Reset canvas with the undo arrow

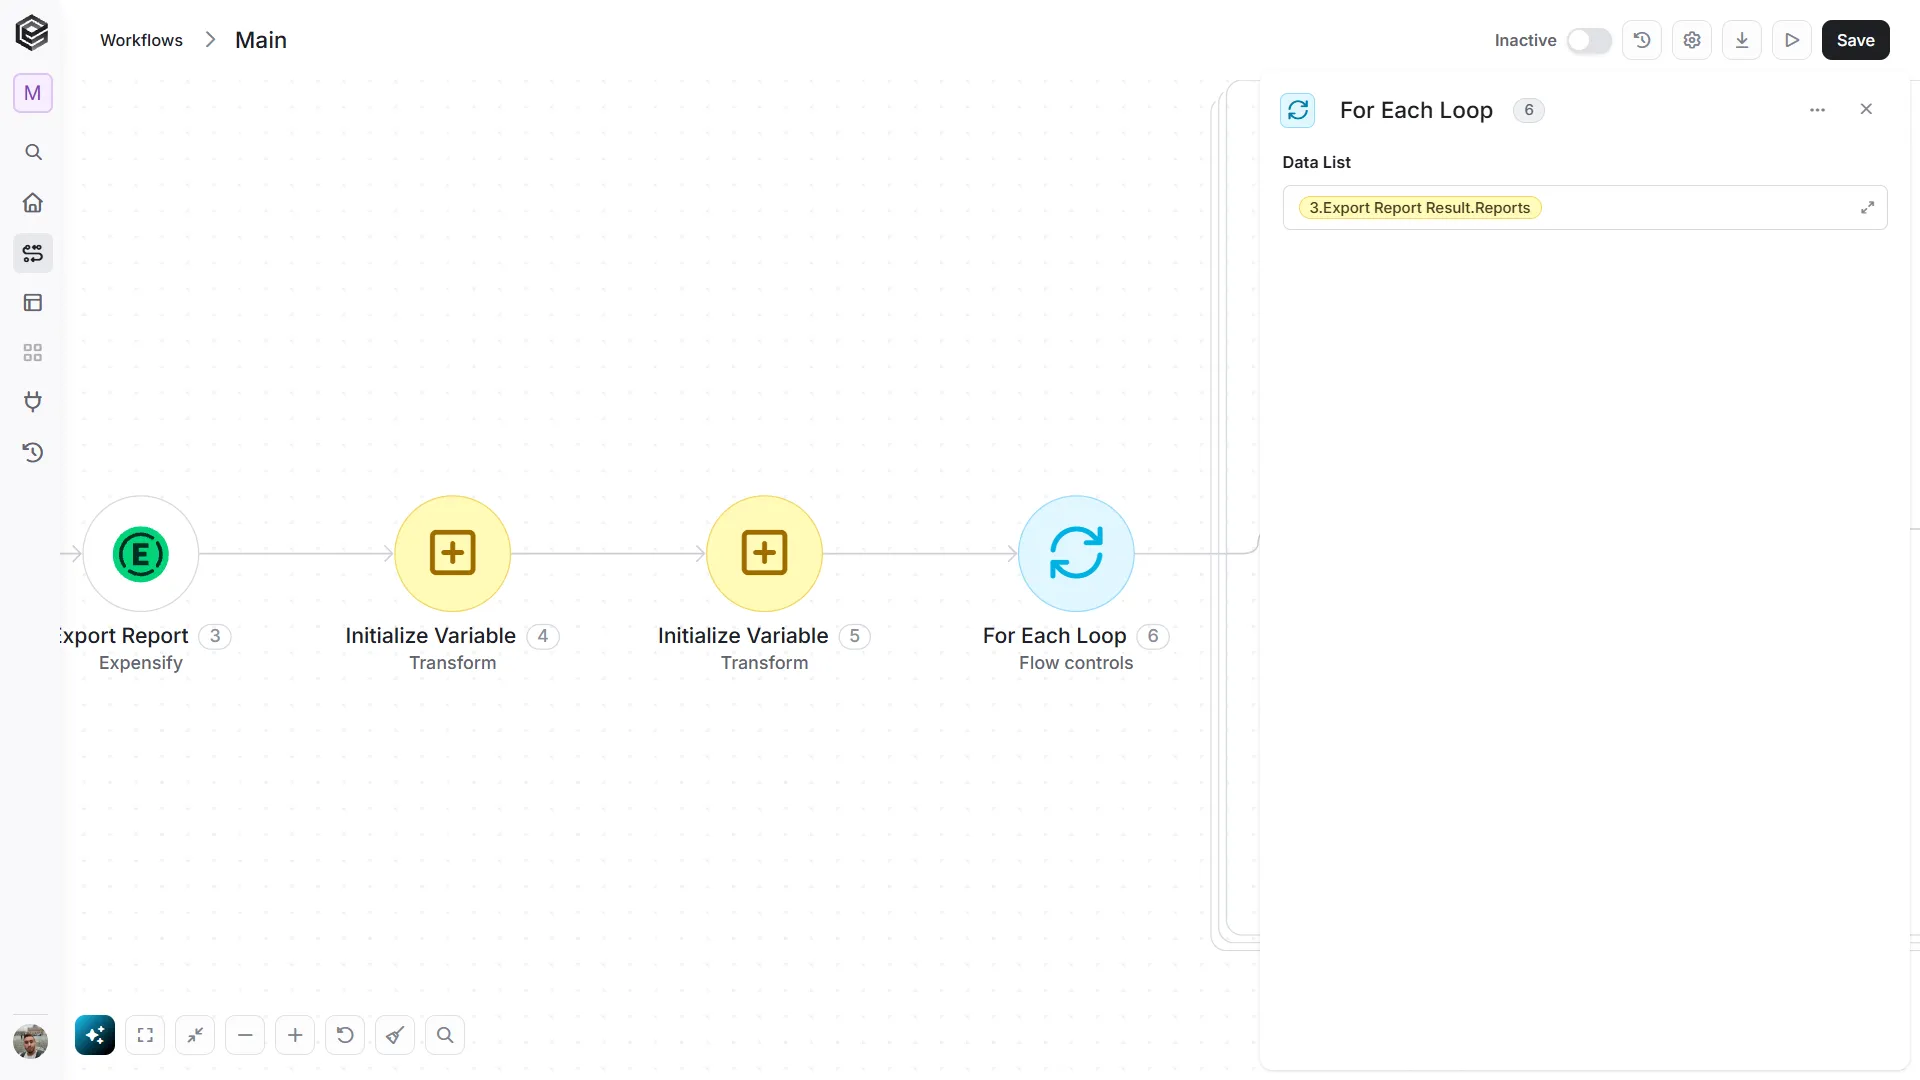tap(345, 1035)
